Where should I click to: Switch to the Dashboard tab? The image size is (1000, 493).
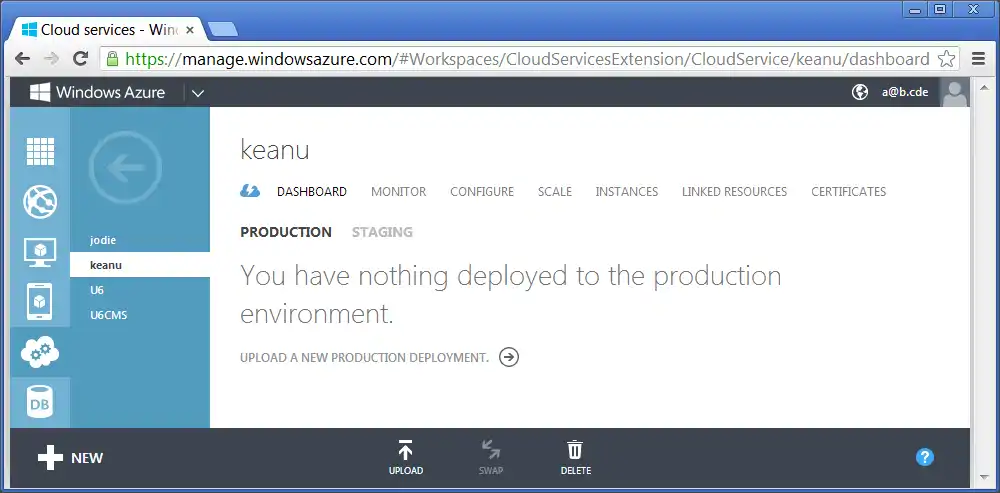pyautogui.click(x=312, y=191)
